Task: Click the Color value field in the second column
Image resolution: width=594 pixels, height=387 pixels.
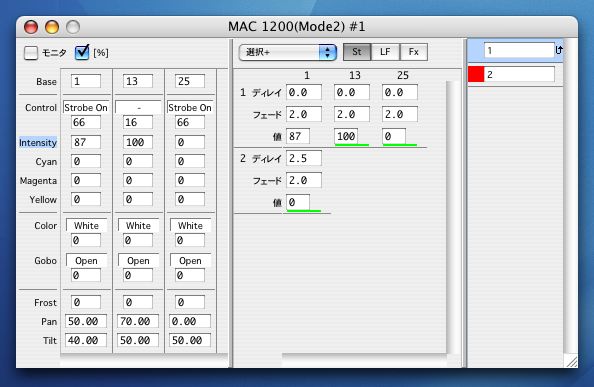Action: pyautogui.click(x=138, y=240)
